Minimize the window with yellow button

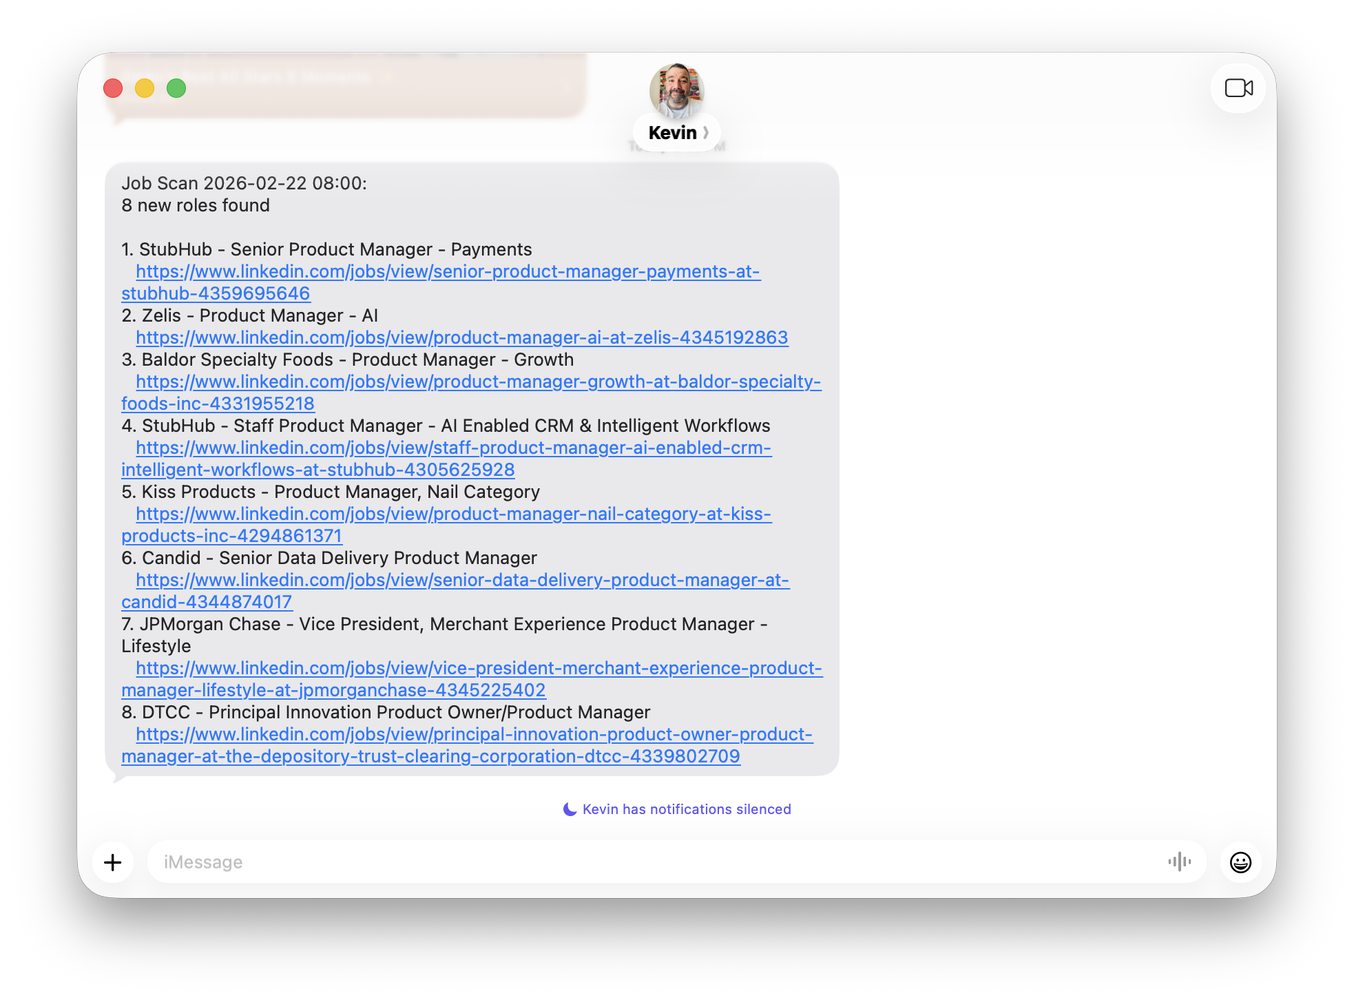(x=145, y=88)
